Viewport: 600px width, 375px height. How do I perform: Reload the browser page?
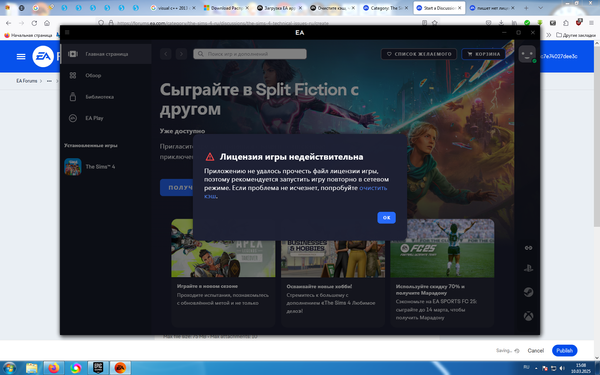click(34, 23)
